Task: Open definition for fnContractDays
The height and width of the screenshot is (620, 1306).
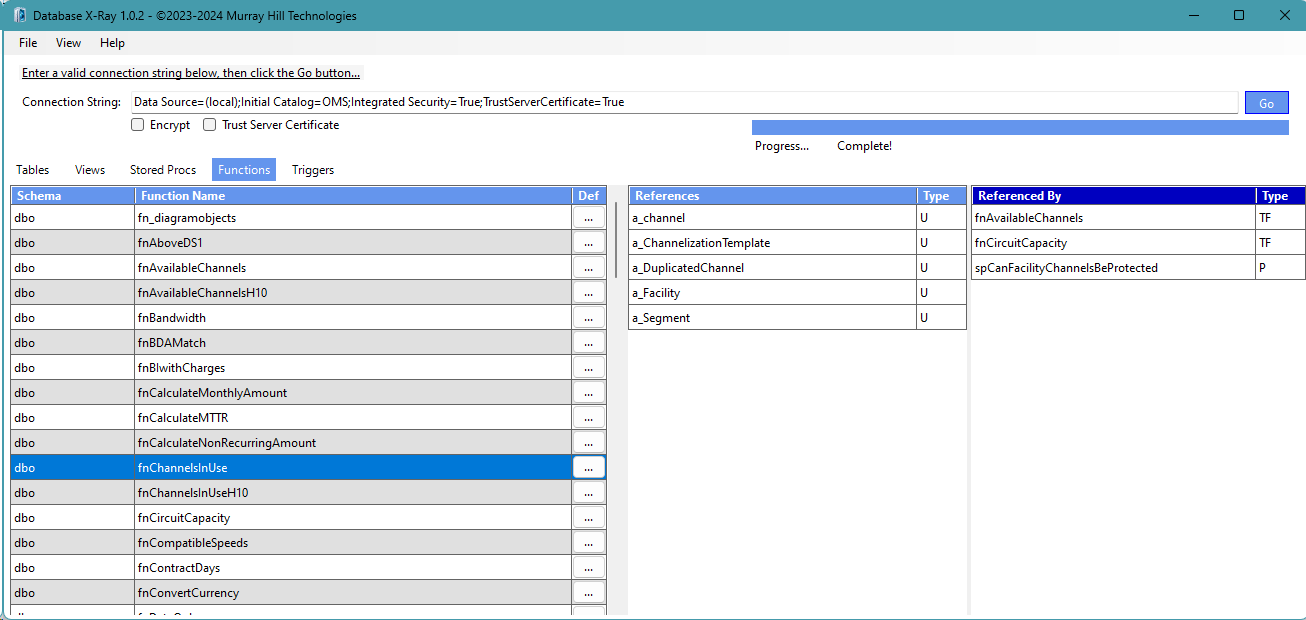Action: pyautogui.click(x=589, y=567)
